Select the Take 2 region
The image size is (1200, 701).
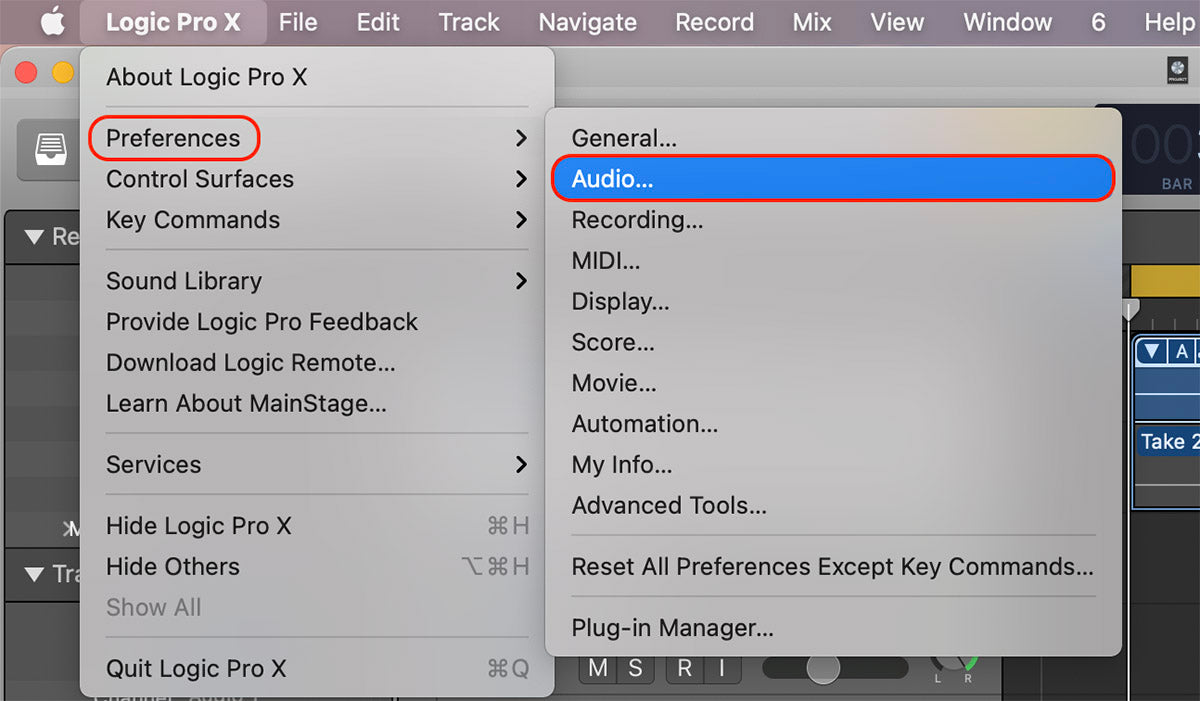(1166, 442)
